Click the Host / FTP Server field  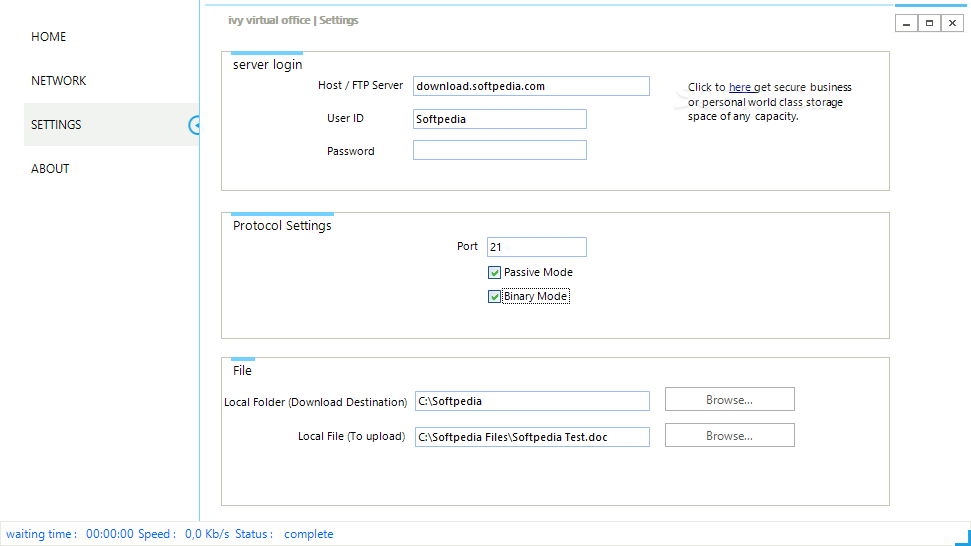531,86
